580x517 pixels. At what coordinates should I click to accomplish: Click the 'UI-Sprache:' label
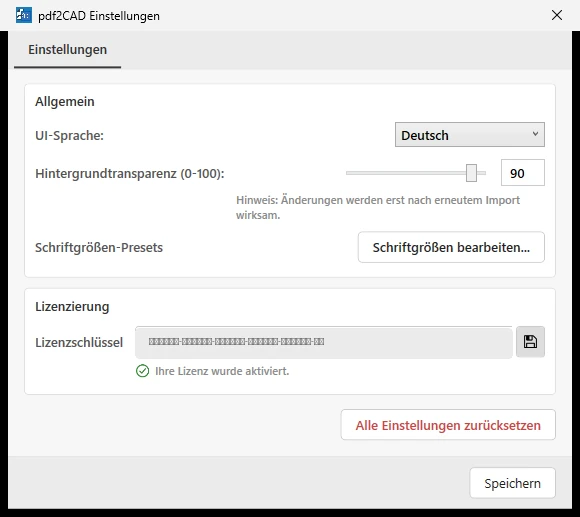point(70,136)
